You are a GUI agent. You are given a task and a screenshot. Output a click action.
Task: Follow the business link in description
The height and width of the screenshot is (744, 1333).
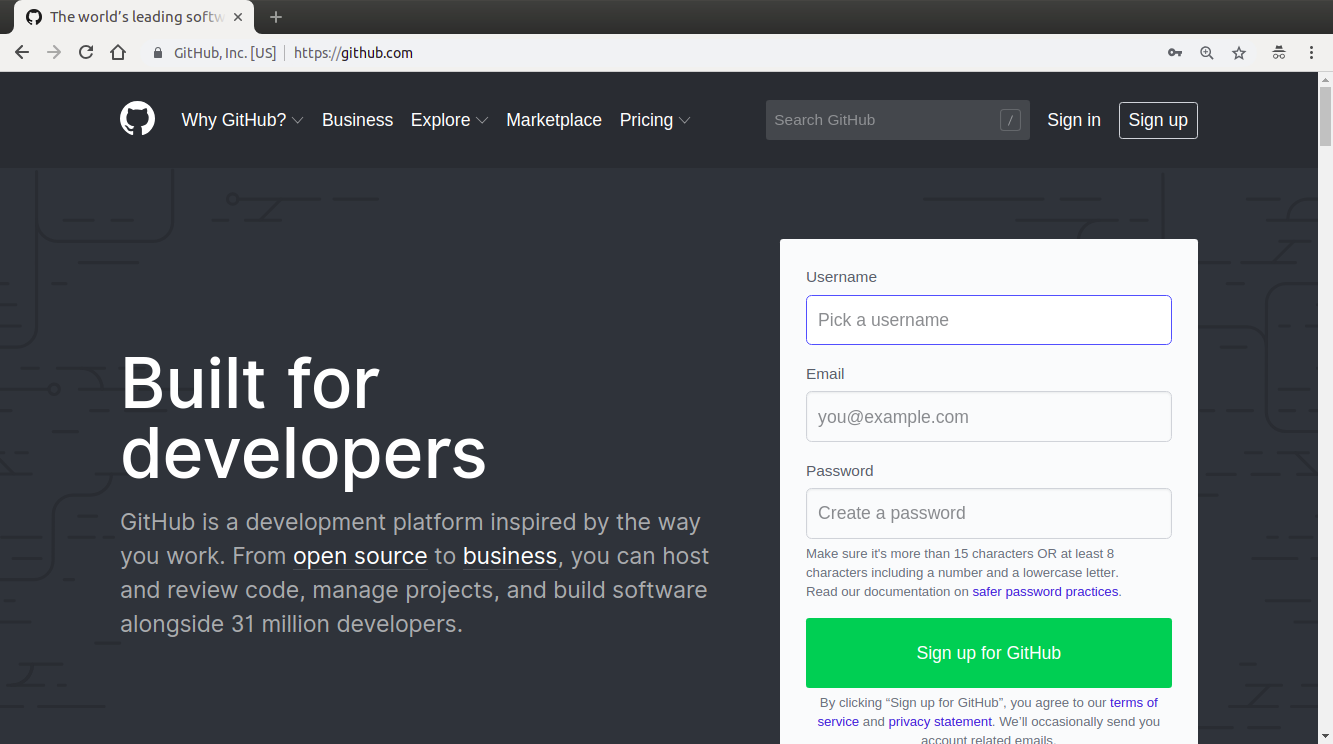click(510, 556)
